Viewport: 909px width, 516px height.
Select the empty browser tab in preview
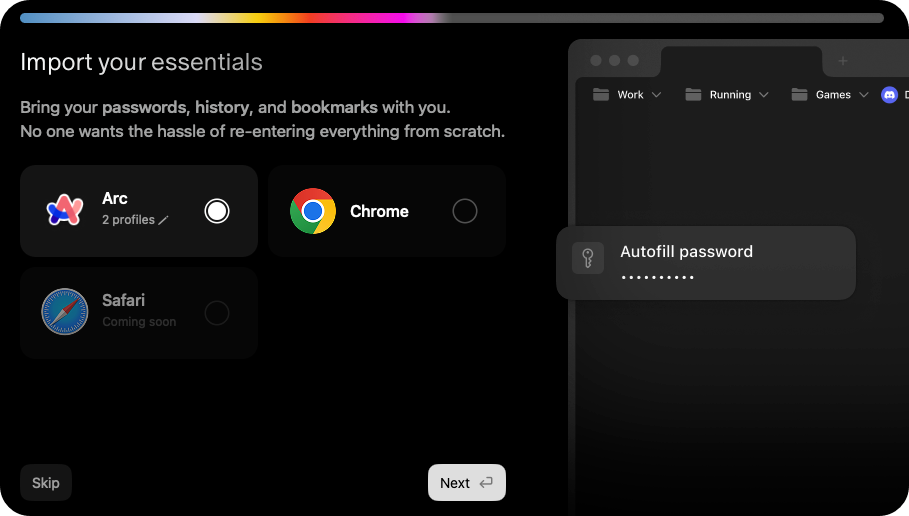(x=741, y=61)
